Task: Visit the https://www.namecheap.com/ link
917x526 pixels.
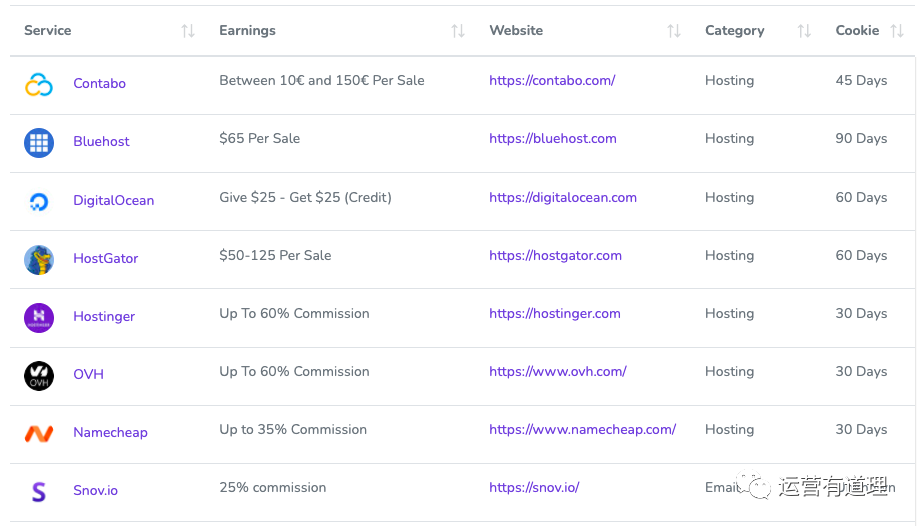Action: click(x=582, y=430)
